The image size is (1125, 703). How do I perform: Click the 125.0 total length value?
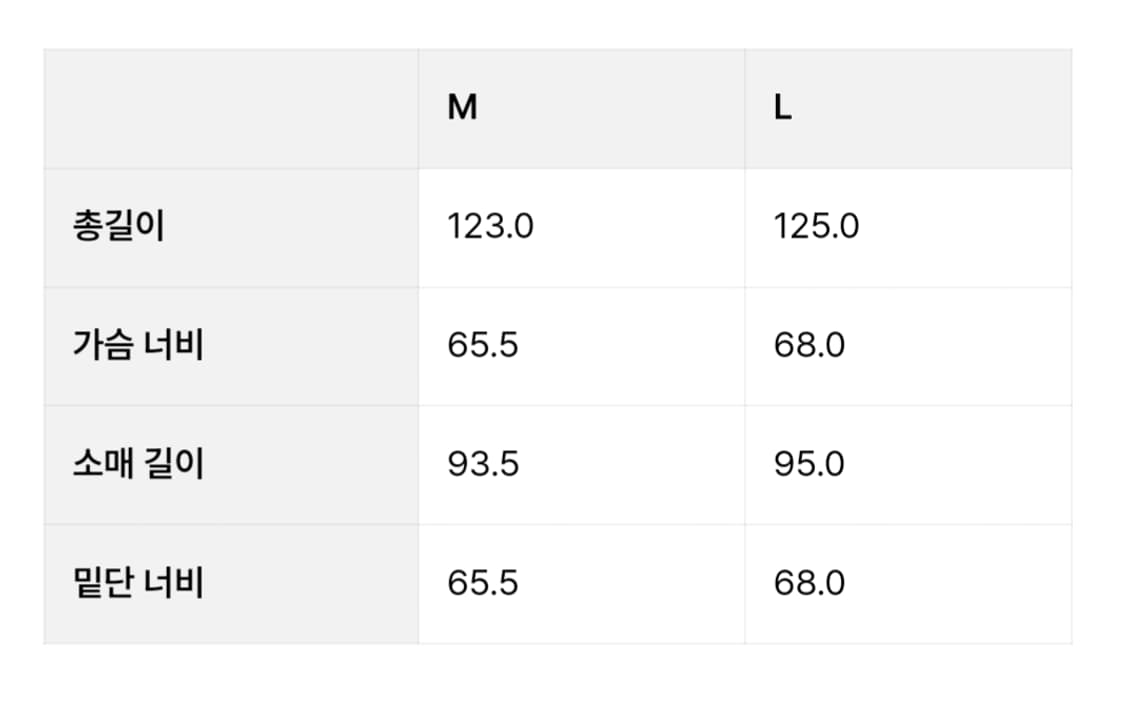(816, 227)
